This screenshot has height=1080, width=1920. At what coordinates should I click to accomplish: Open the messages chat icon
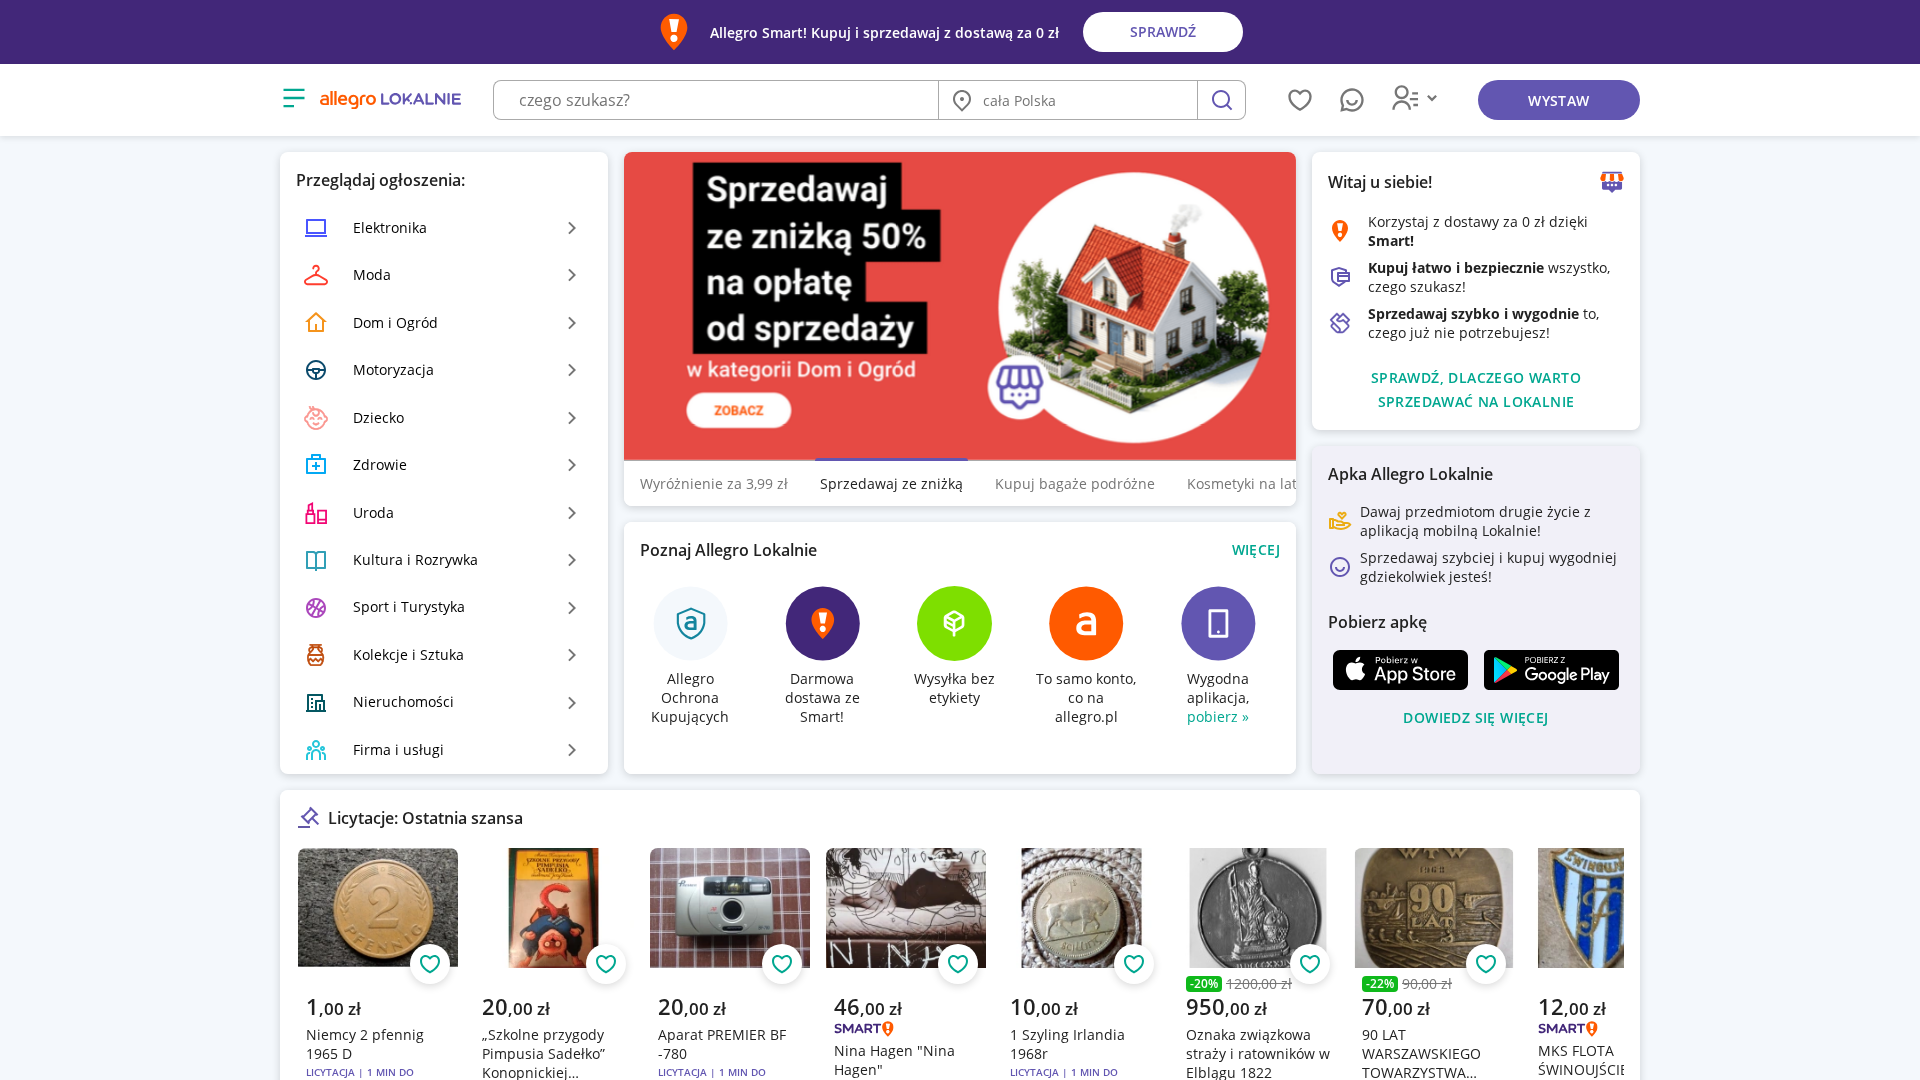(x=1351, y=100)
